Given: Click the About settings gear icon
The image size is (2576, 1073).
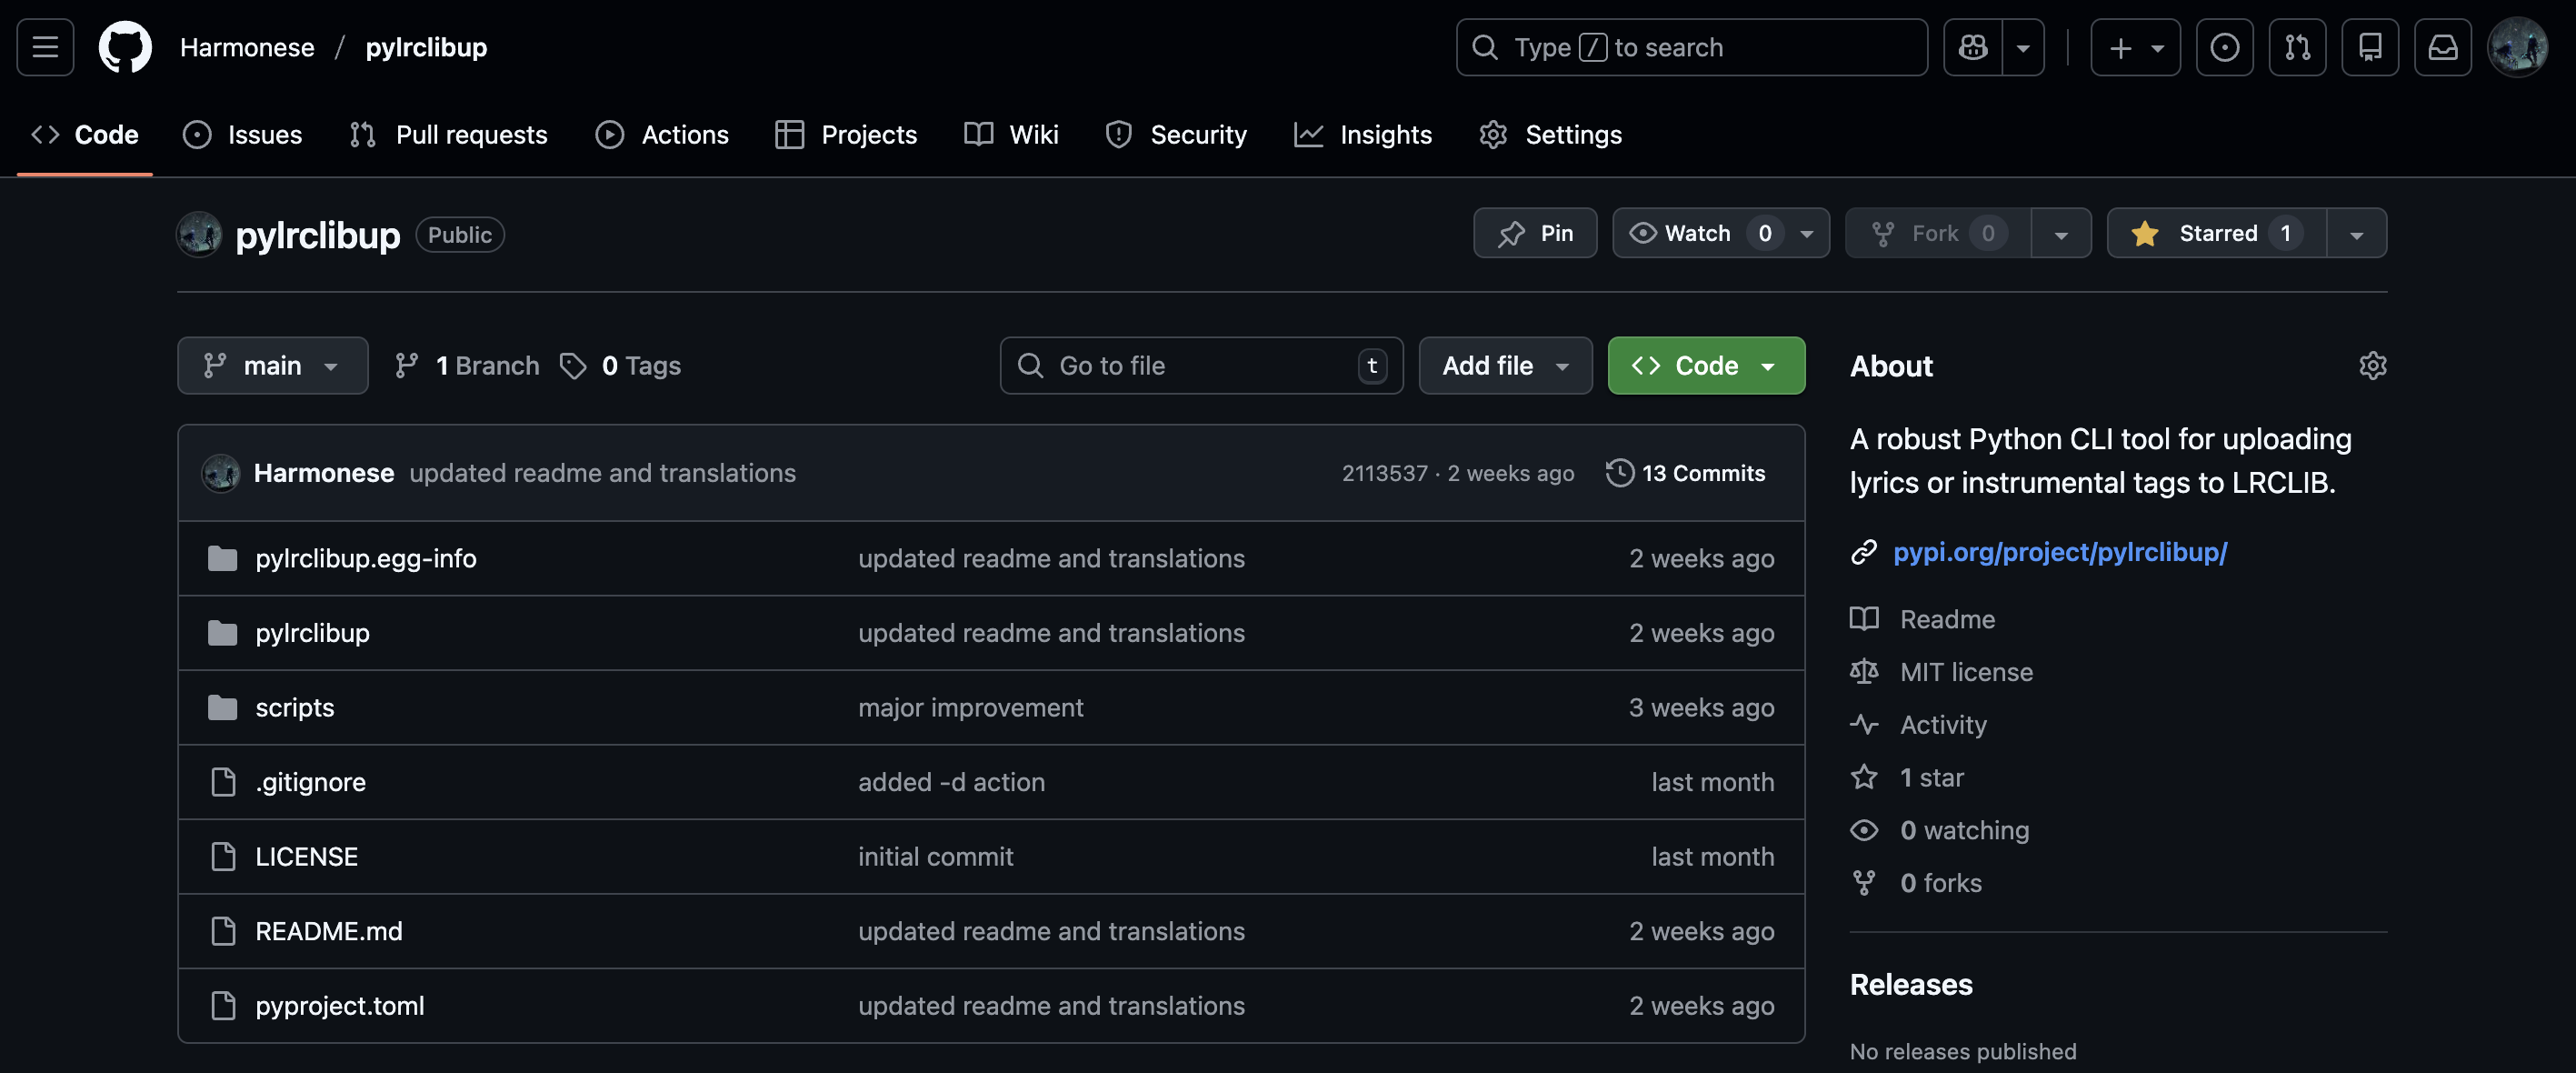Looking at the screenshot, I should pyautogui.click(x=2372, y=366).
